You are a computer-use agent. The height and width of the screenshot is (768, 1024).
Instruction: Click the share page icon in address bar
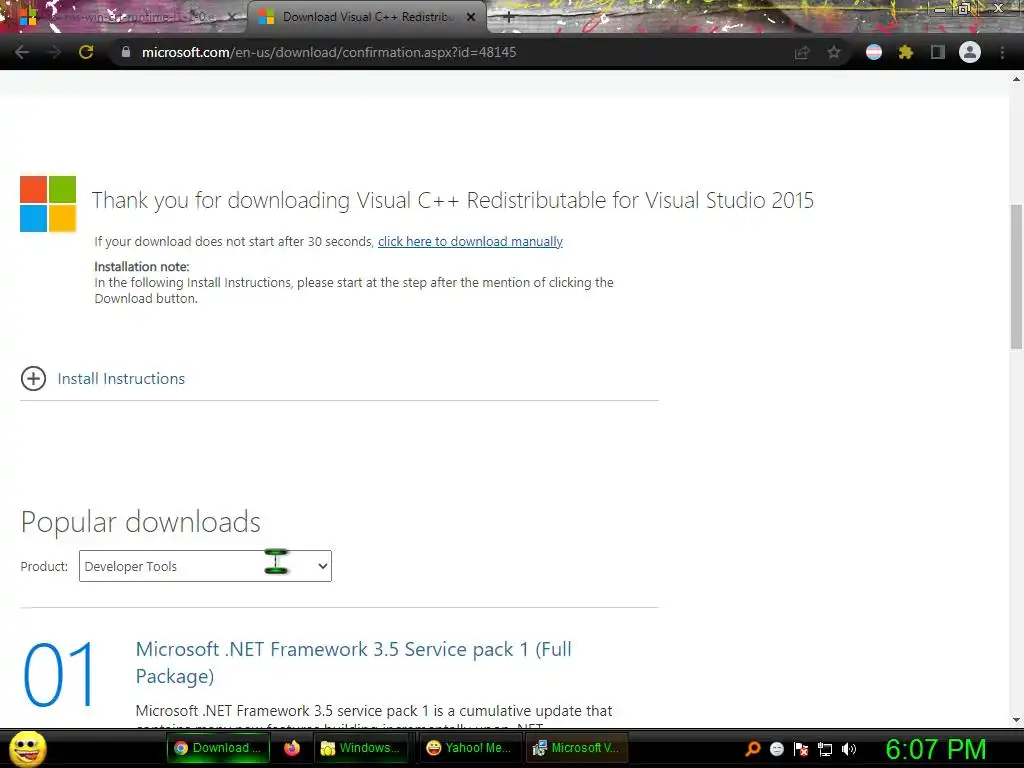802,52
